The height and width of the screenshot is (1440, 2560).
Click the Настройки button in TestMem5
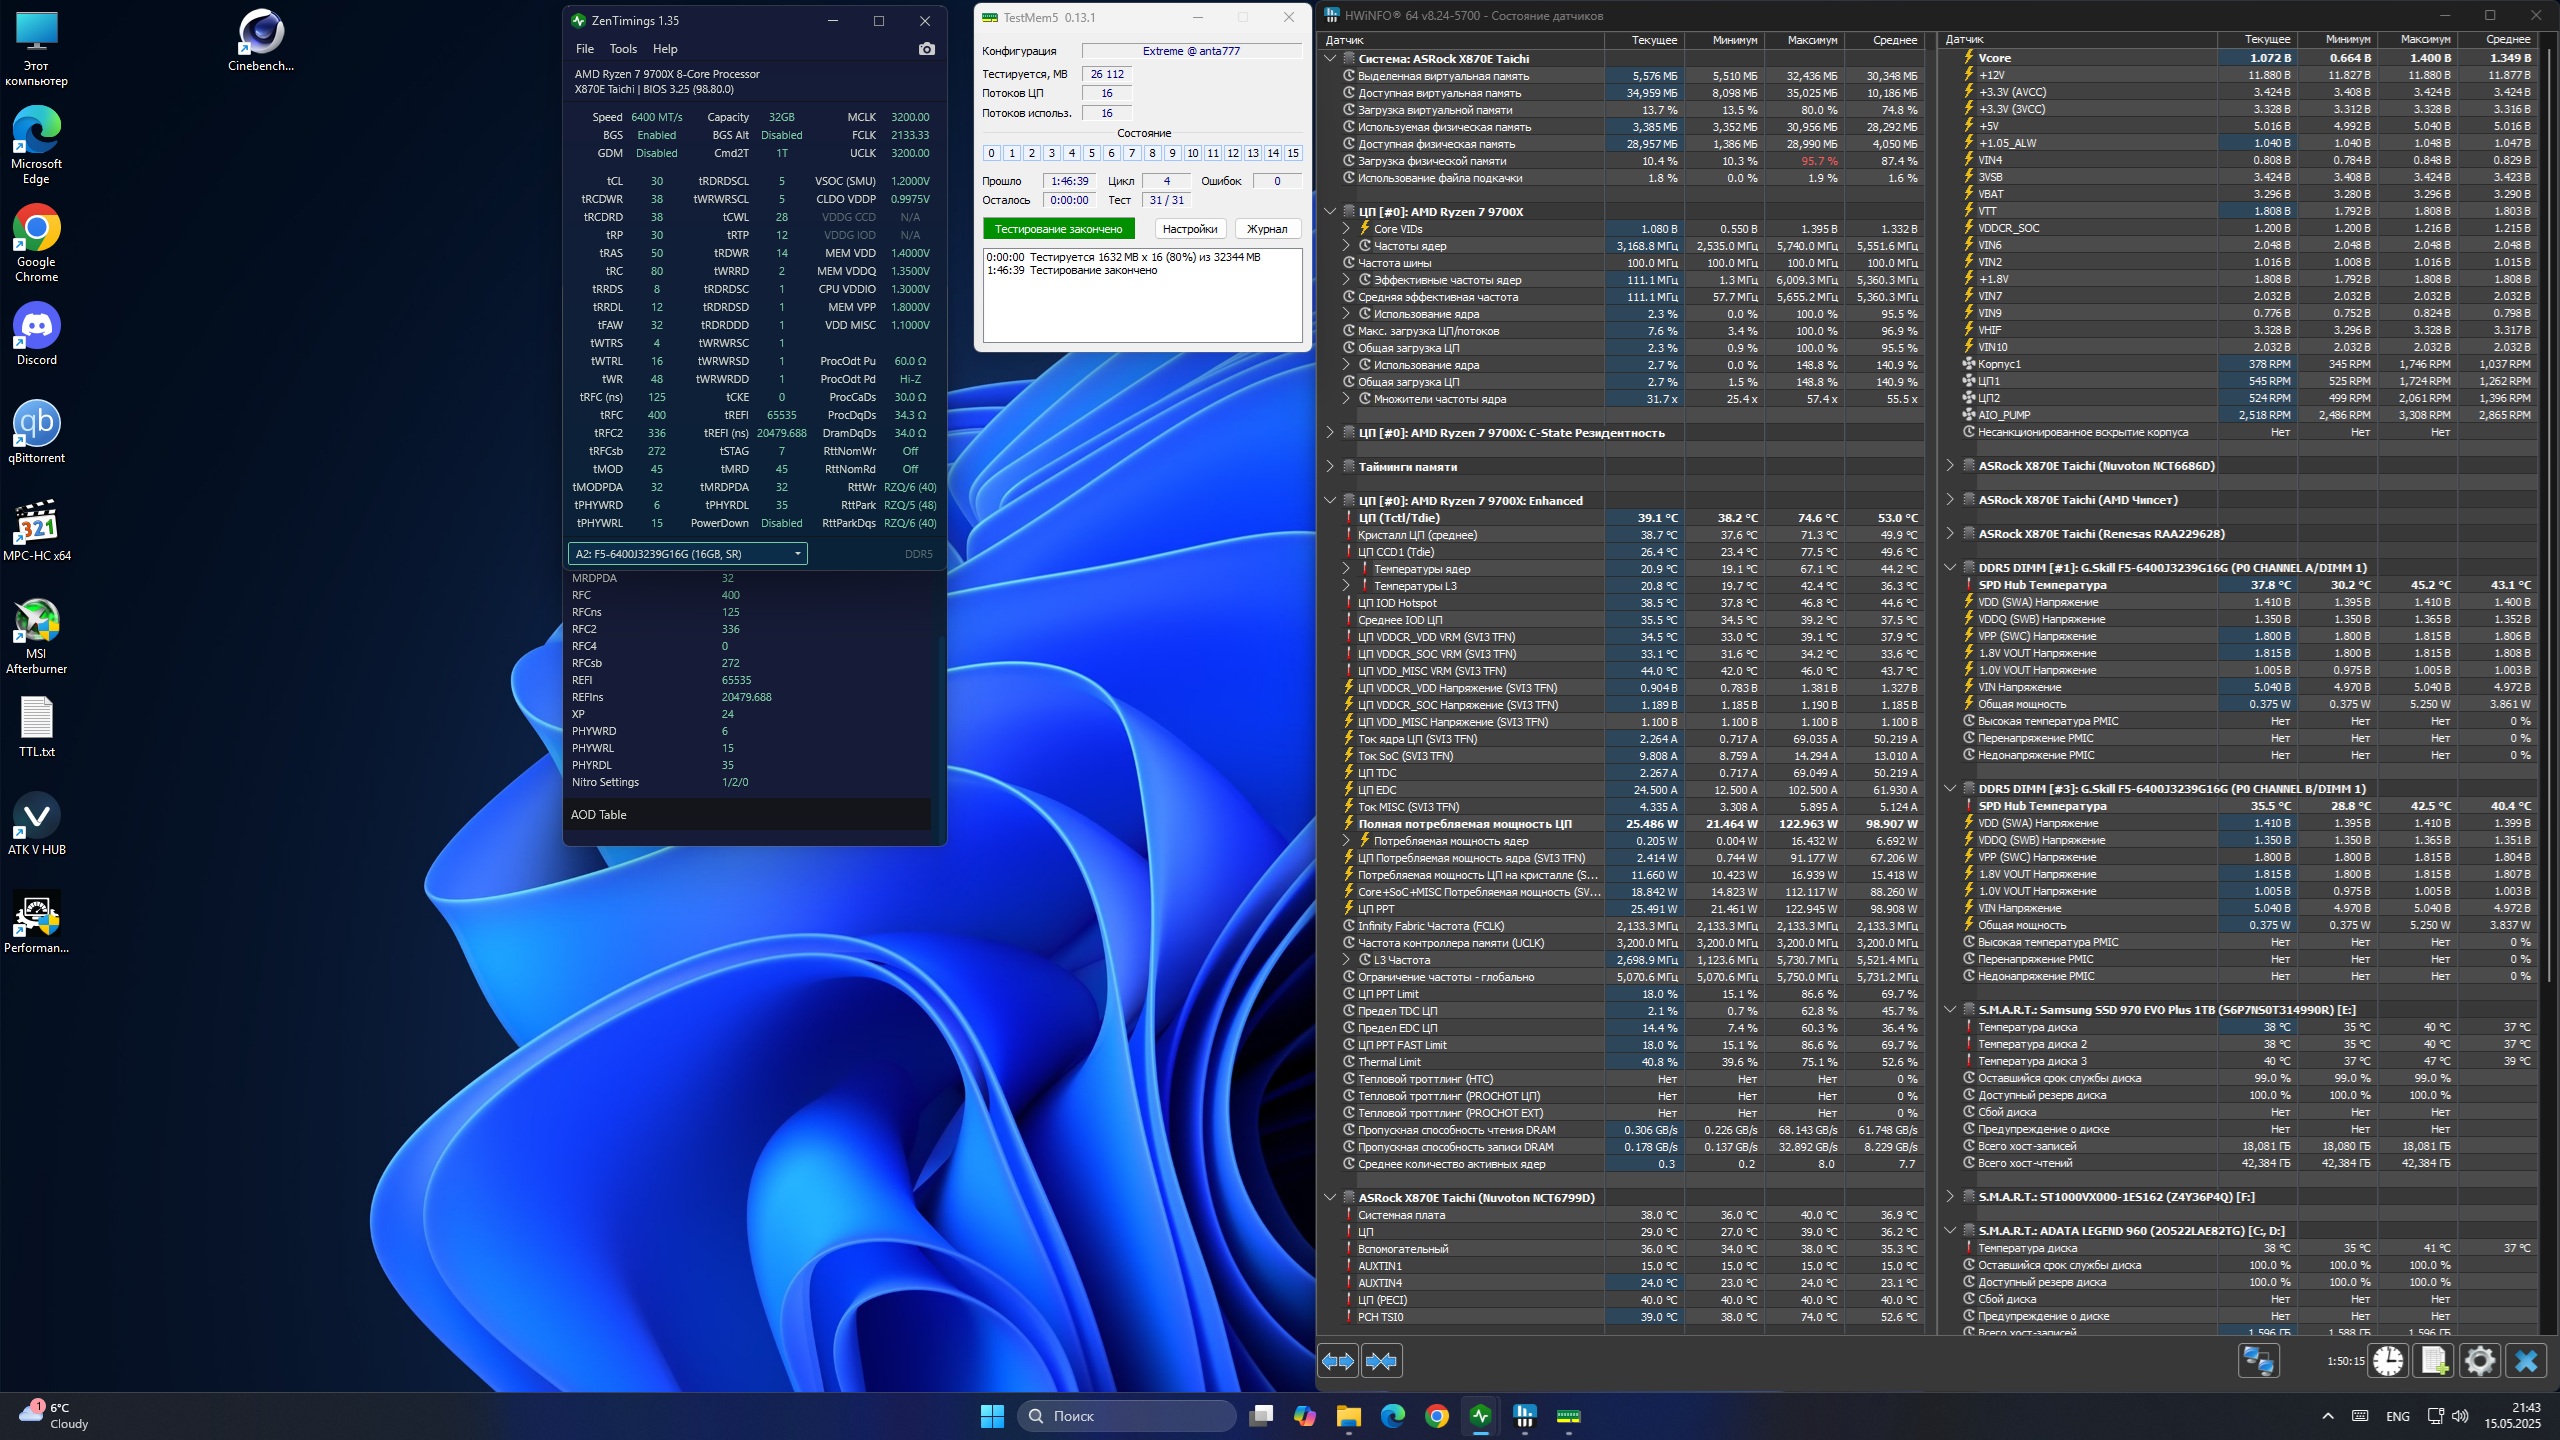click(x=1189, y=229)
